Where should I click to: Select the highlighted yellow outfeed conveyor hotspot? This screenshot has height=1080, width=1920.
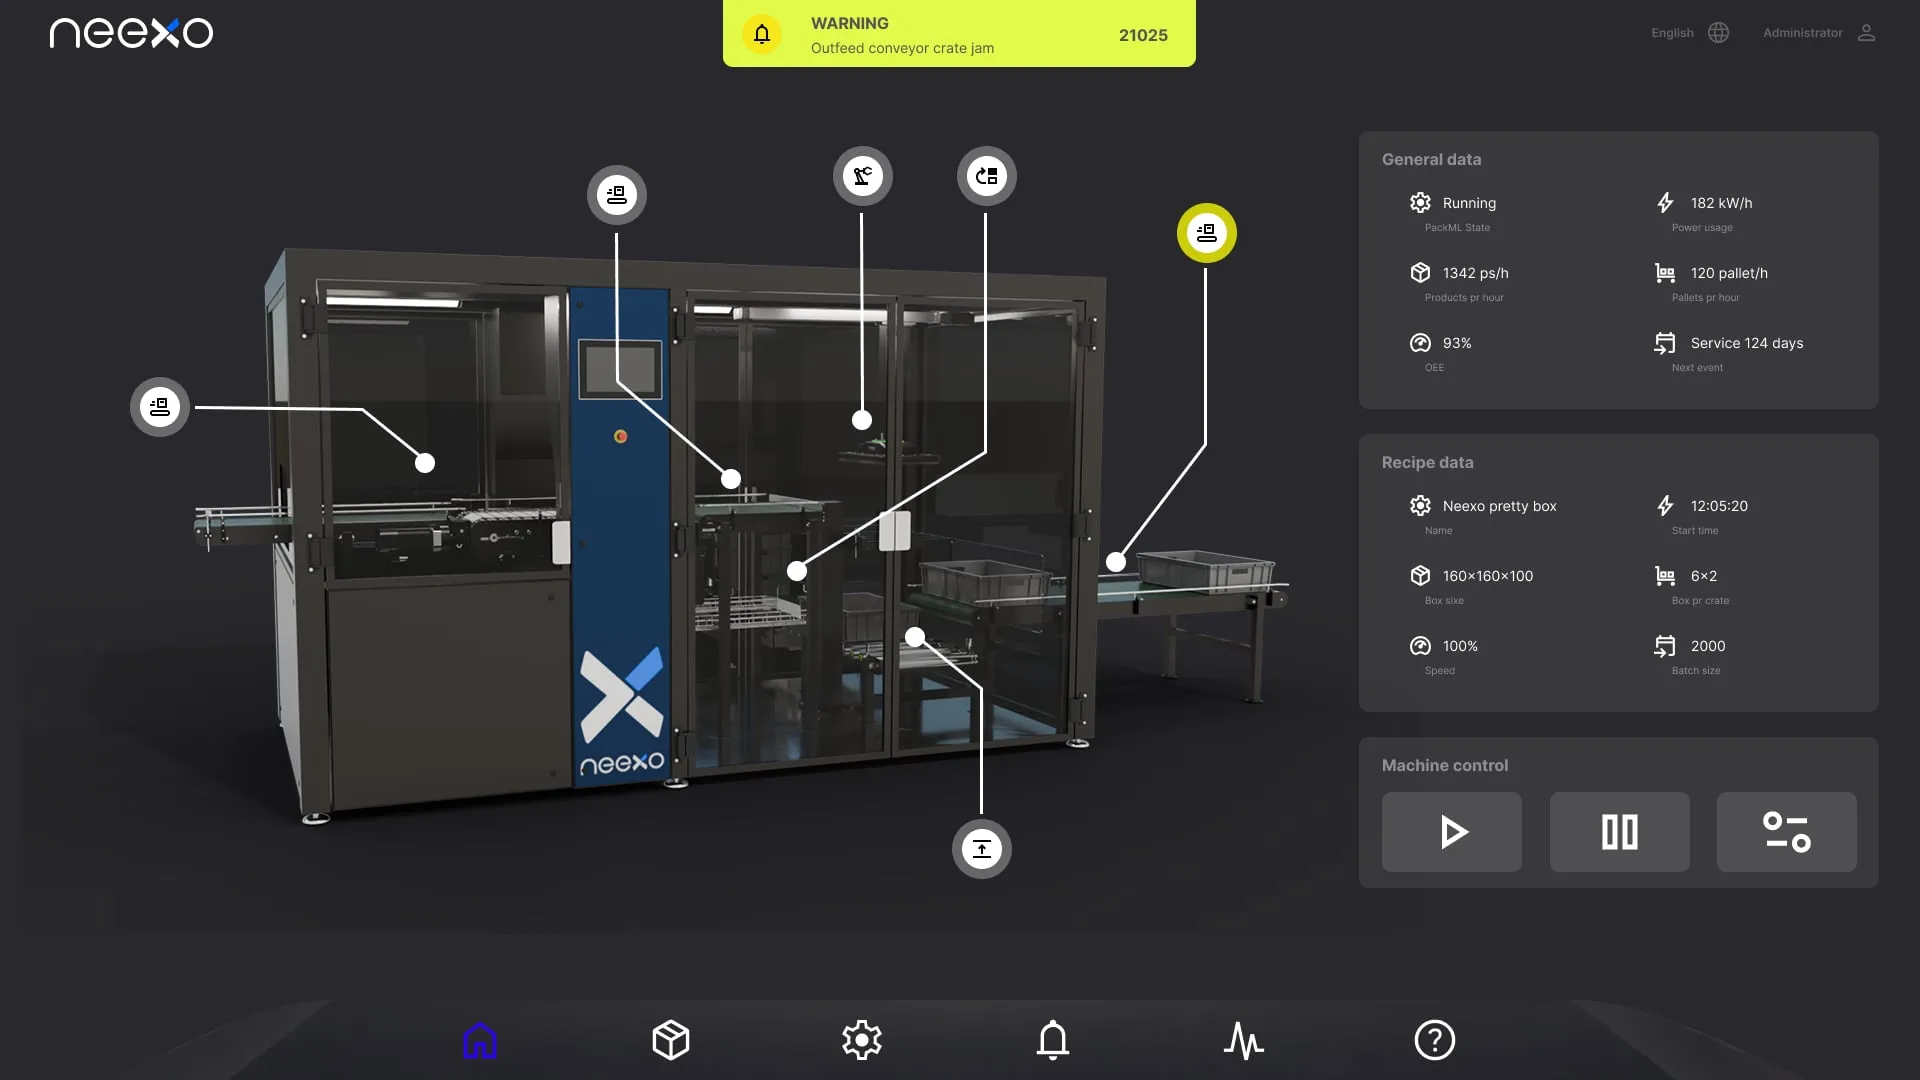[x=1207, y=233]
